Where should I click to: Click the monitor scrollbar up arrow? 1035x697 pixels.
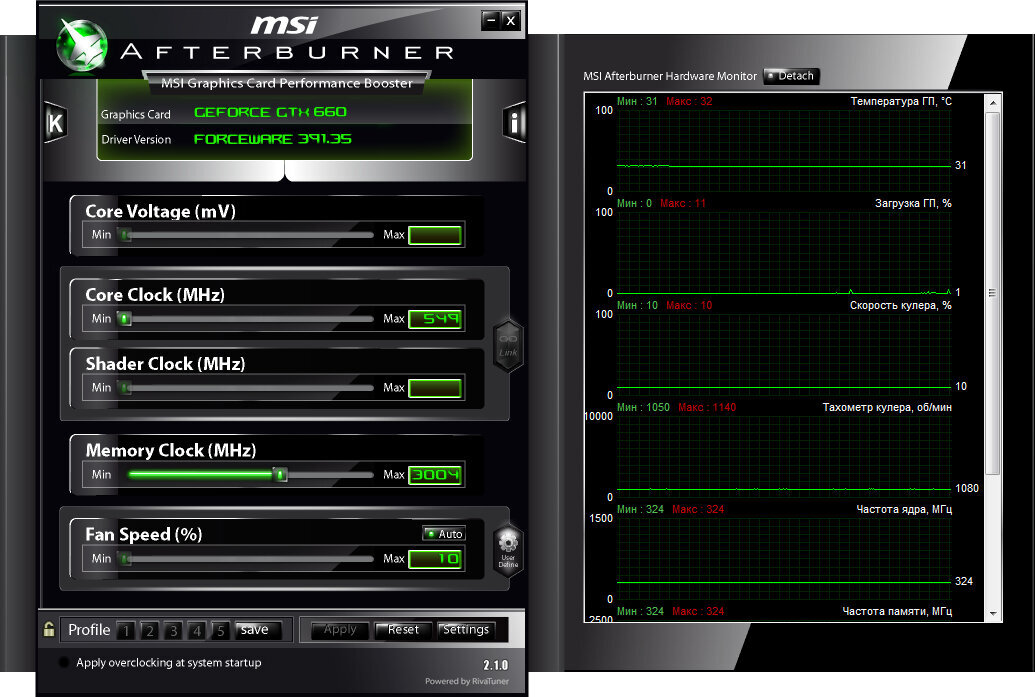993,102
